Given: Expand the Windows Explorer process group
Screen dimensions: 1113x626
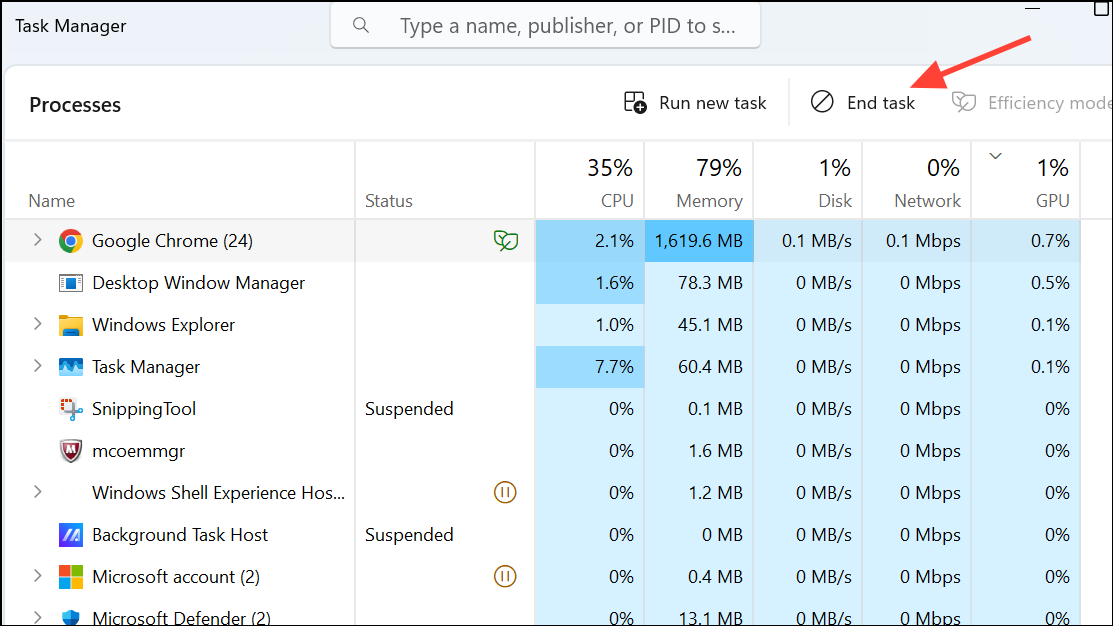Looking at the screenshot, I should point(38,324).
